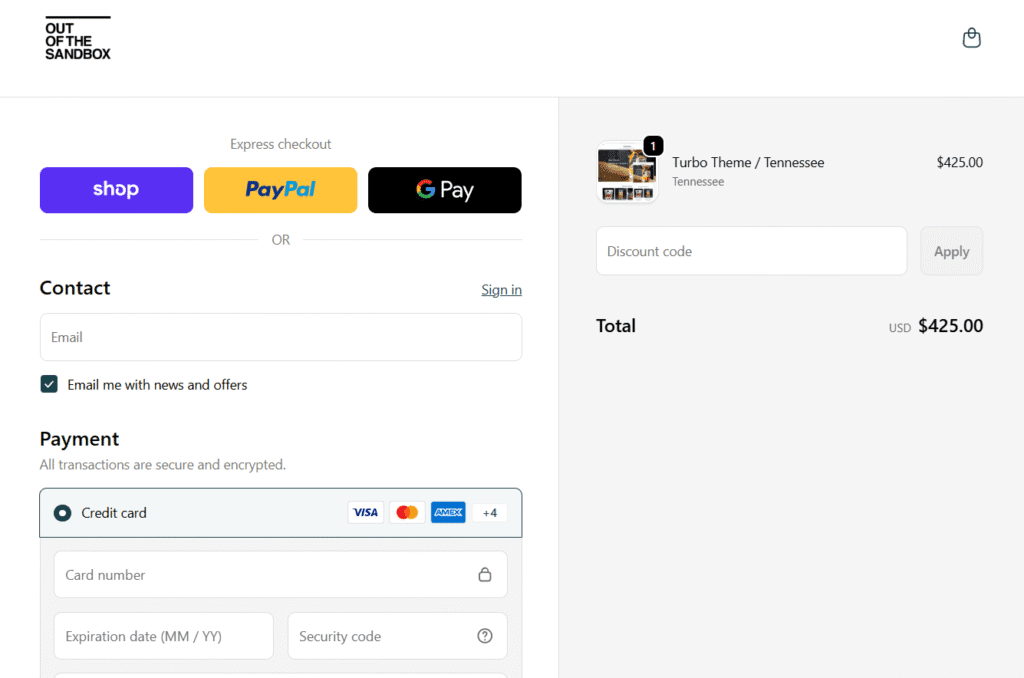Image resolution: width=1024 pixels, height=678 pixels.
Task: Click the Email input field
Action: coord(280,337)
